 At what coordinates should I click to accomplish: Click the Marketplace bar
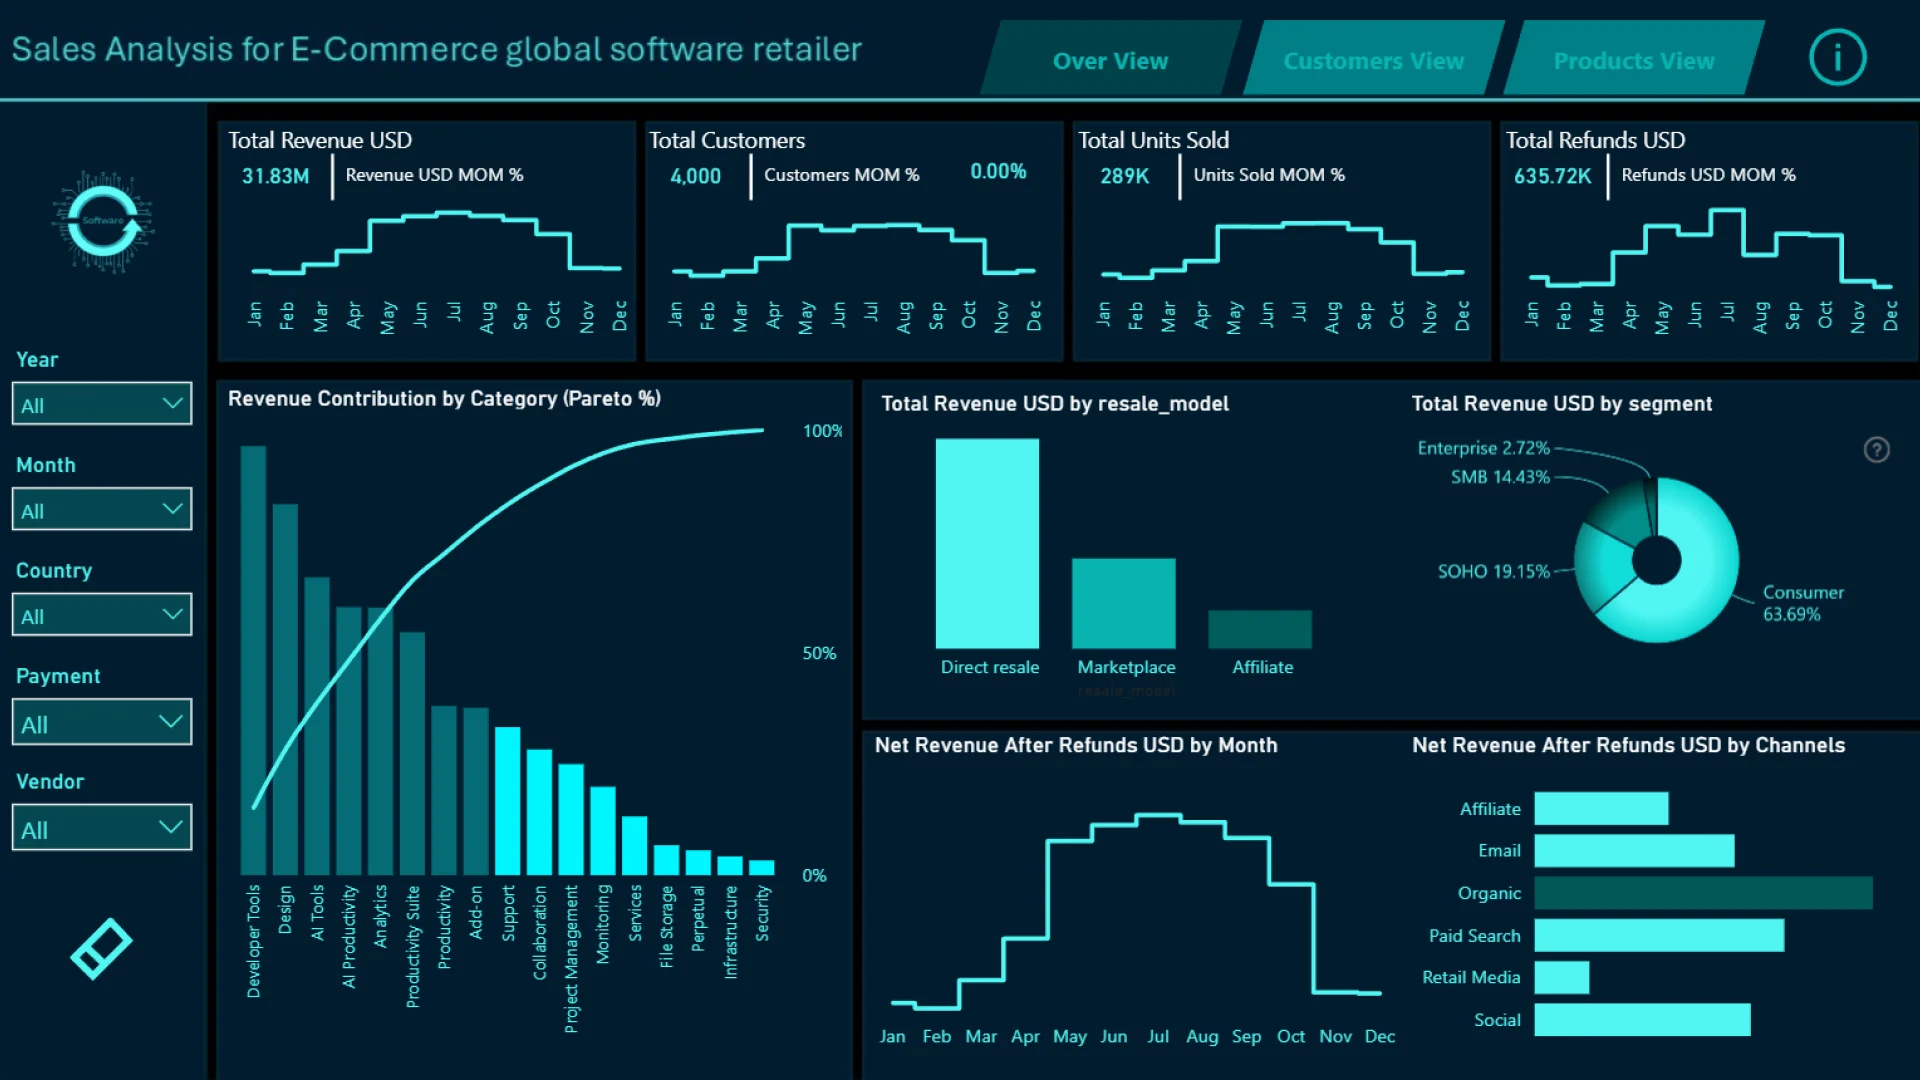point(1123,603)
